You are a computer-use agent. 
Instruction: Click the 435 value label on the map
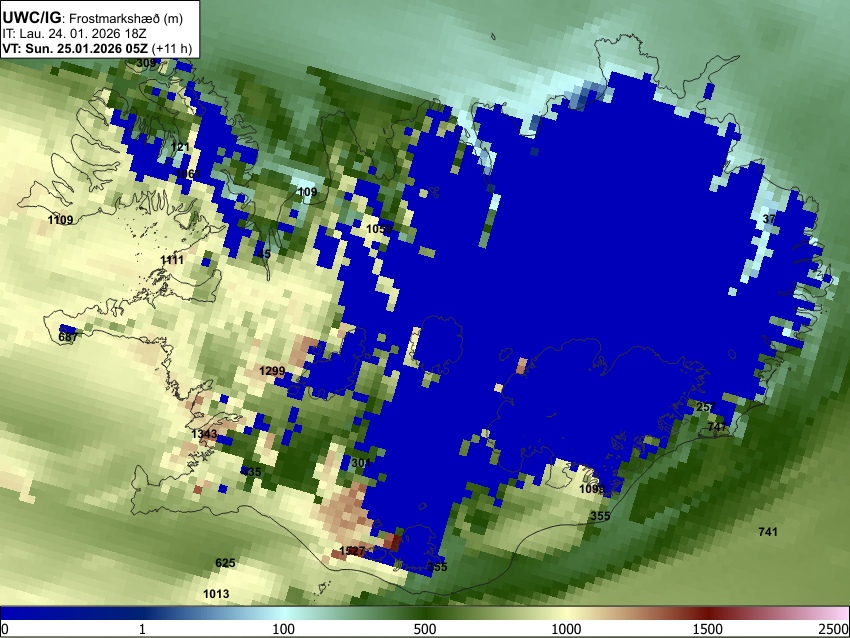click(252, 472)
